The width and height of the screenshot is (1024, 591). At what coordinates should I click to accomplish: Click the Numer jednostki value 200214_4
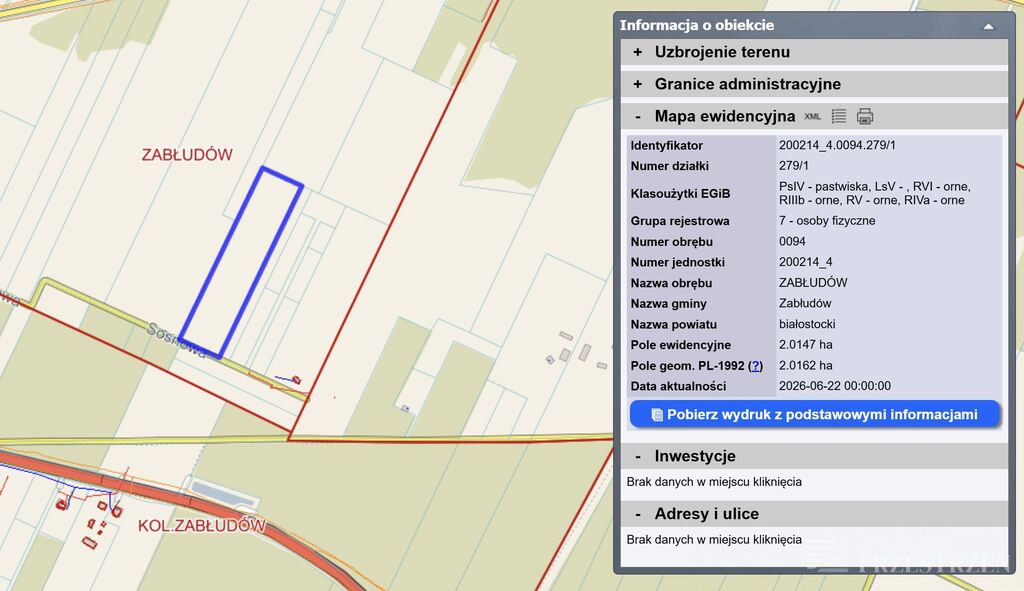tap(805, 262)
